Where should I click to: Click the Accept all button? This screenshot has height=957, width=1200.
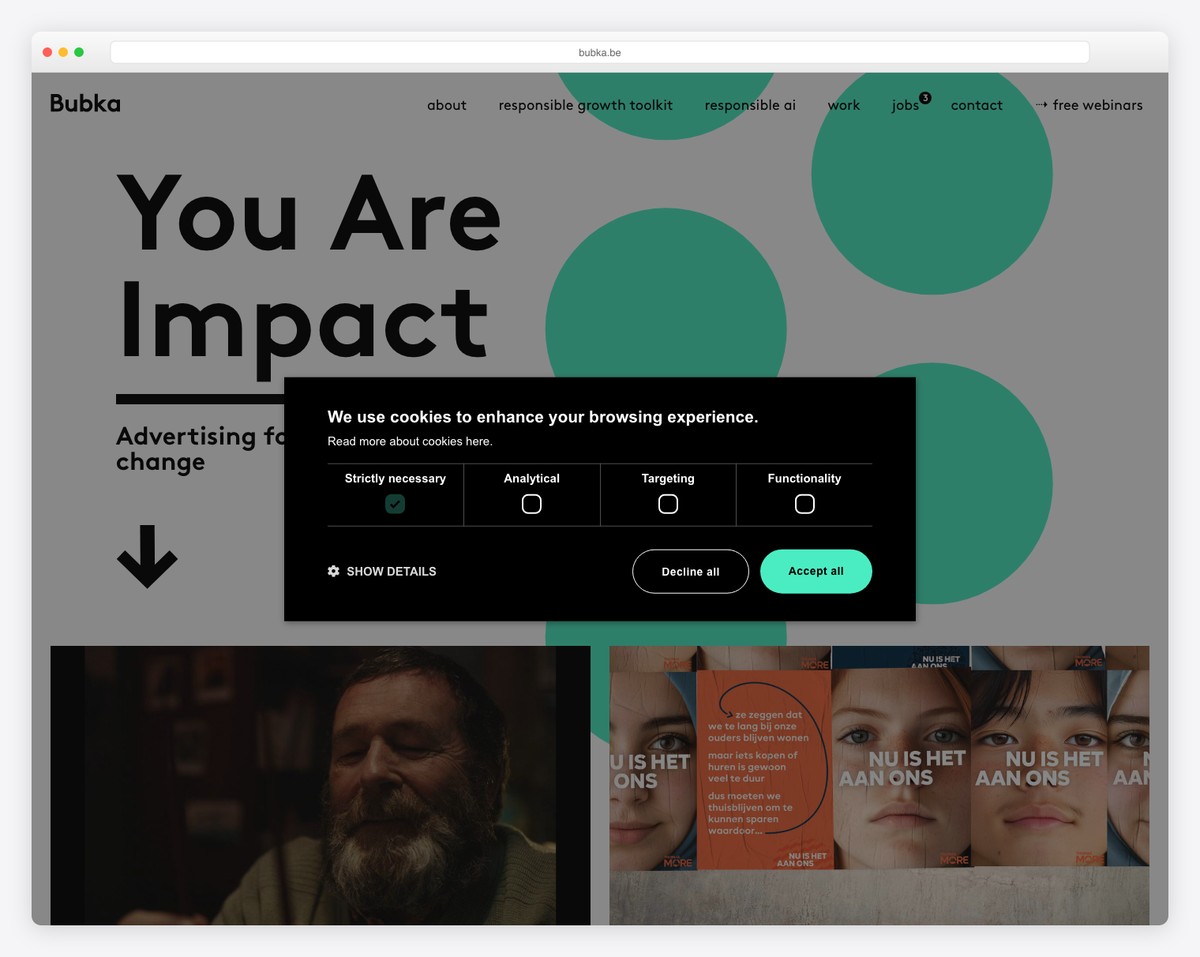[x=816, y=571]
